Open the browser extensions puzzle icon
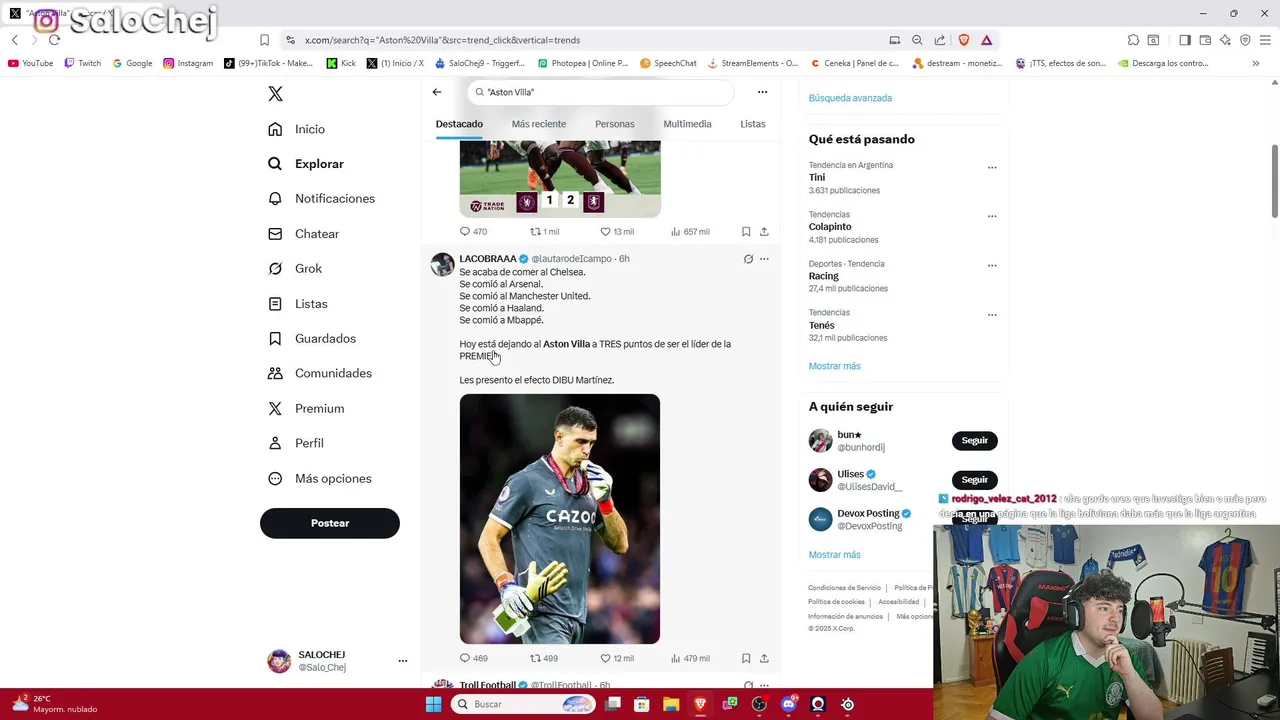Screen dimensions: 1280x720 tap(1133, 40)
